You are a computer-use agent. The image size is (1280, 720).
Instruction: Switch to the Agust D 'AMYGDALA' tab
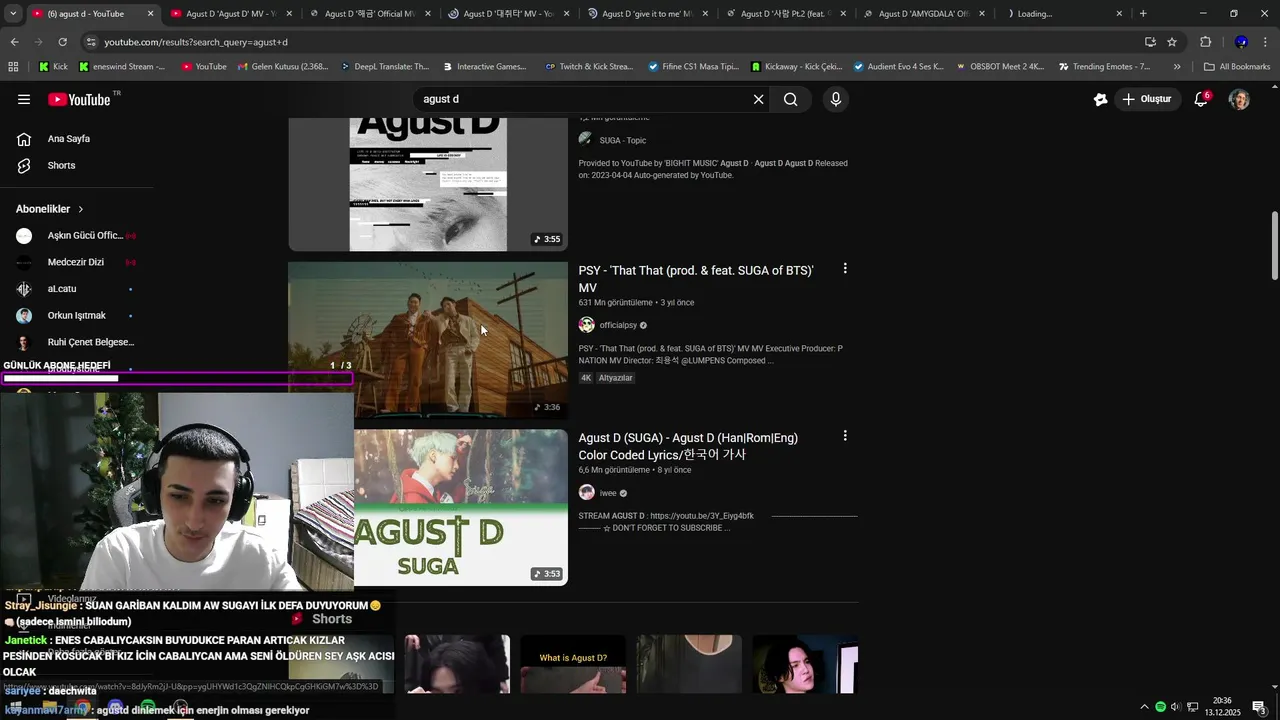pyautogui.click(x=926, y=14)
